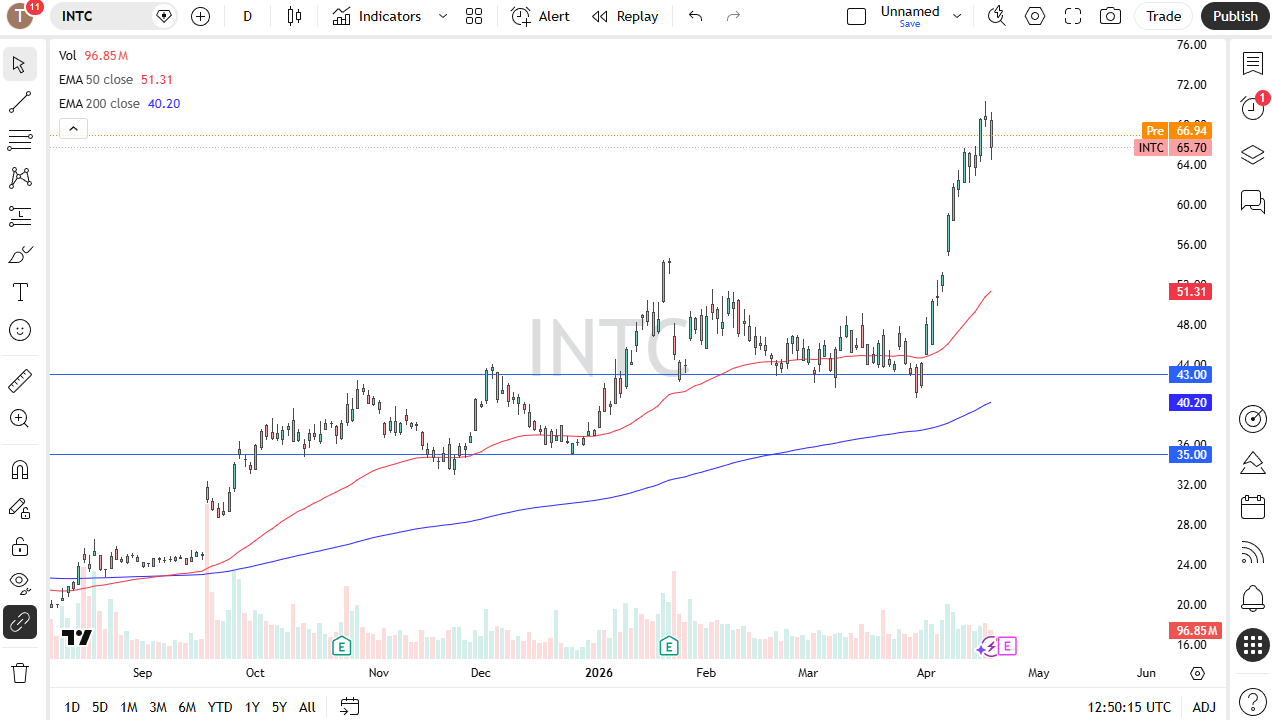Take a chart snapshot with camera
The width and height of the screenshot is (1272, 720).
1110,16
